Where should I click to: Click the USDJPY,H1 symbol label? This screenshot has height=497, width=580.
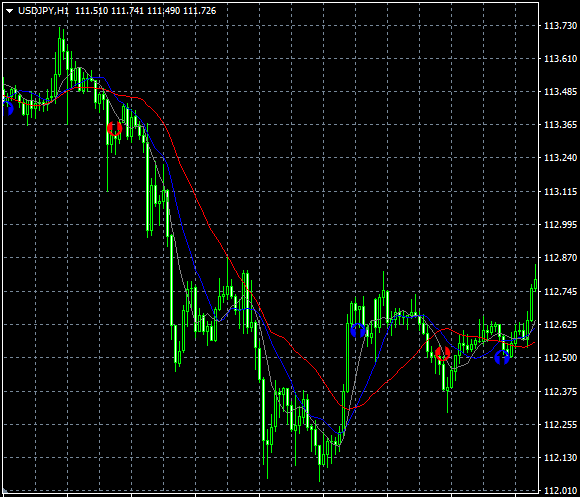(x=43, y=11)
